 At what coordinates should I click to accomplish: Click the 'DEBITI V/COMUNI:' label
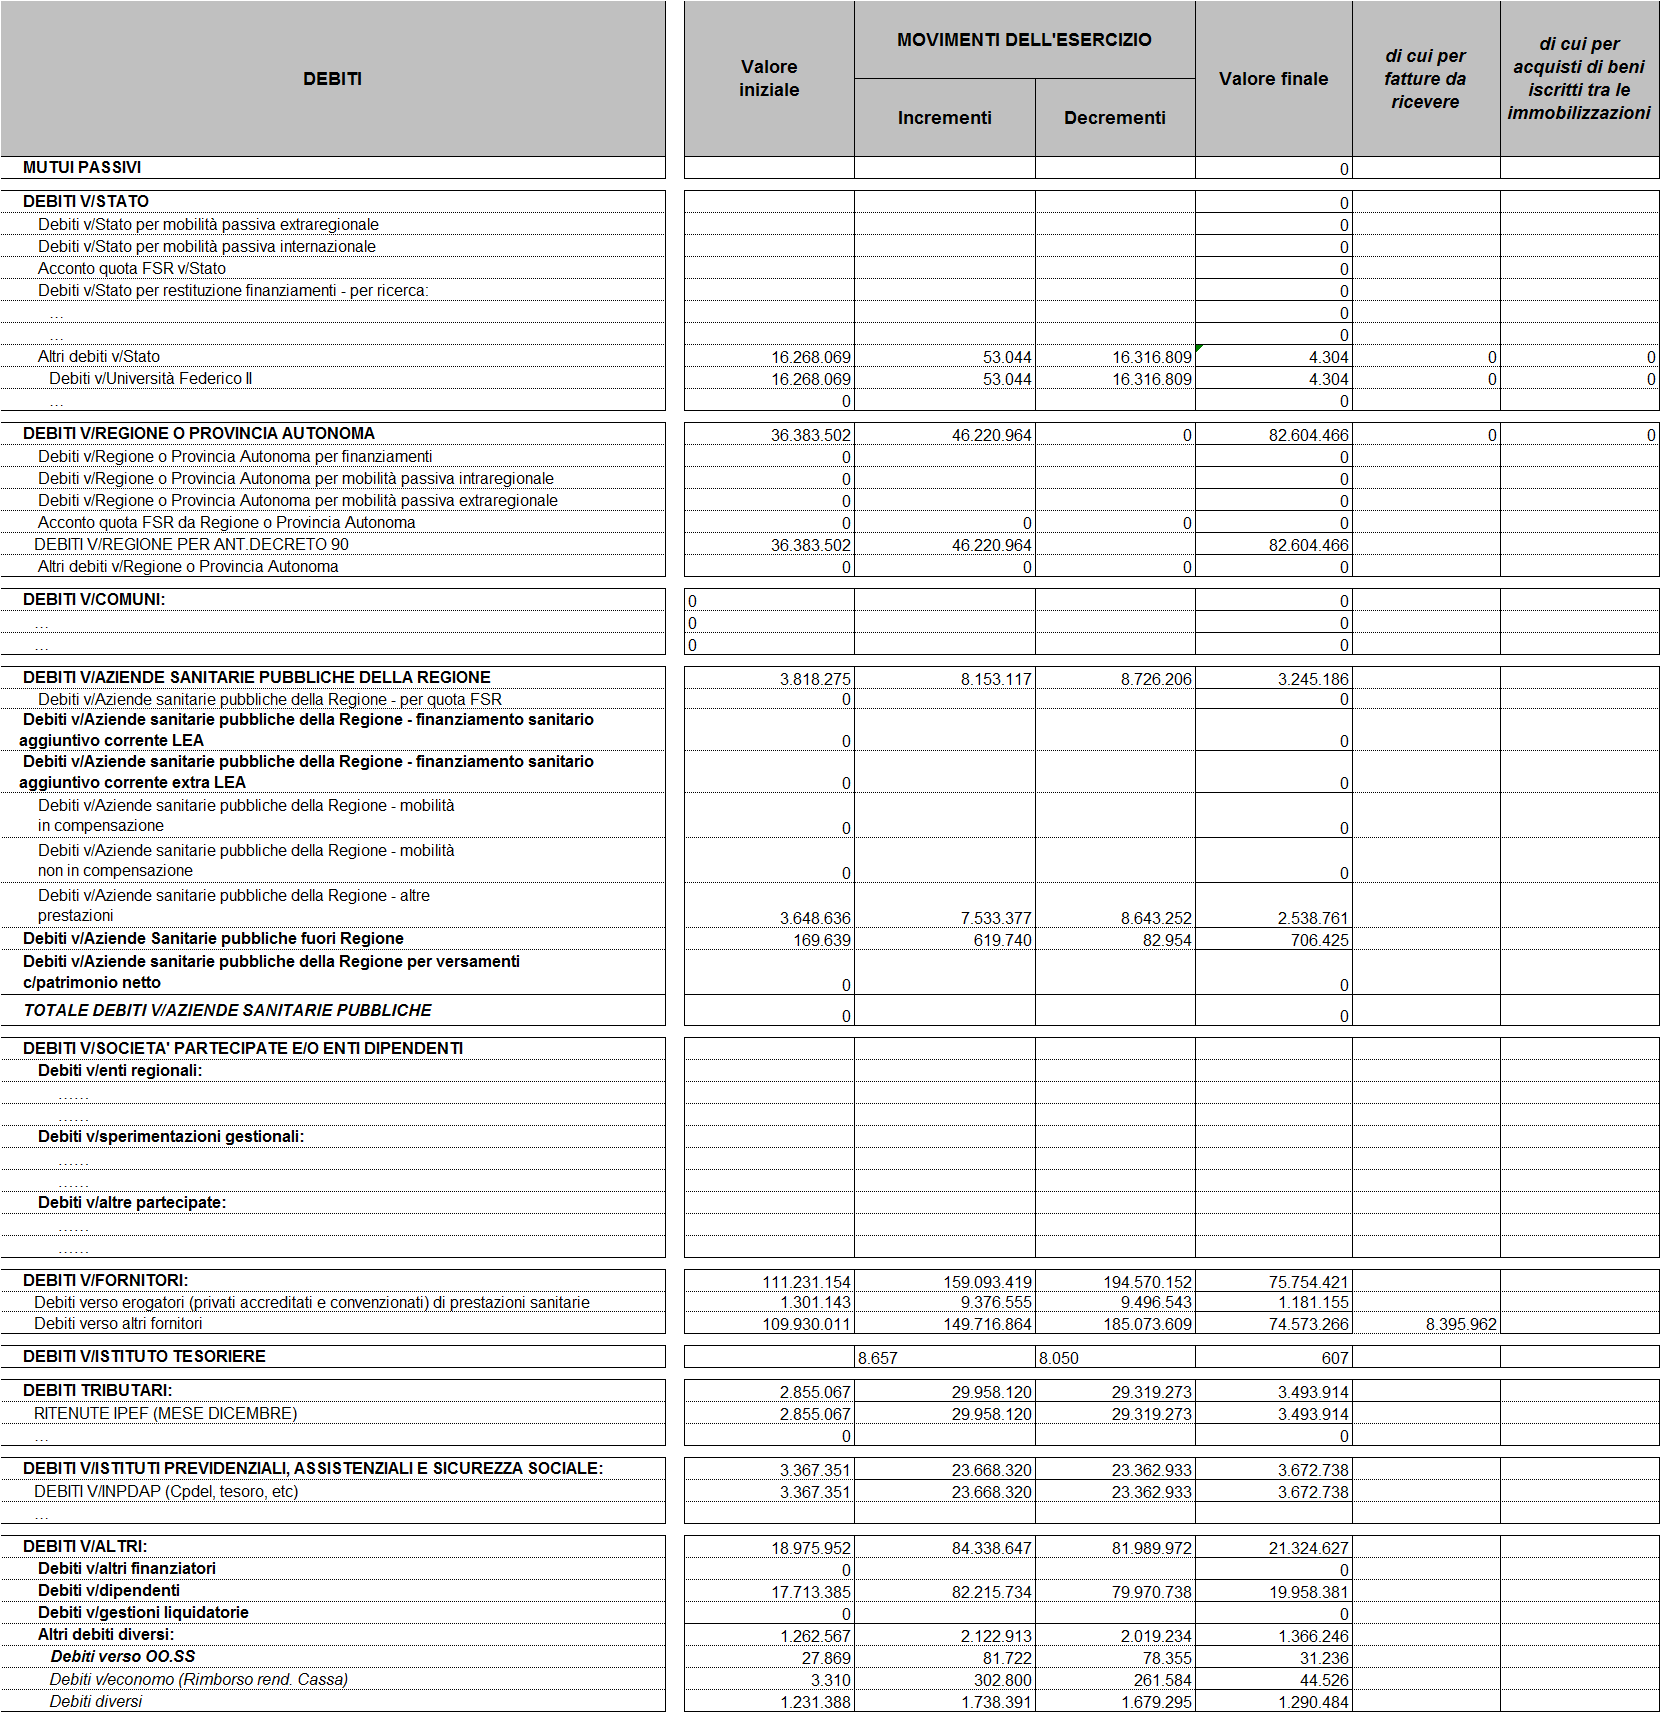coord(94,599)
